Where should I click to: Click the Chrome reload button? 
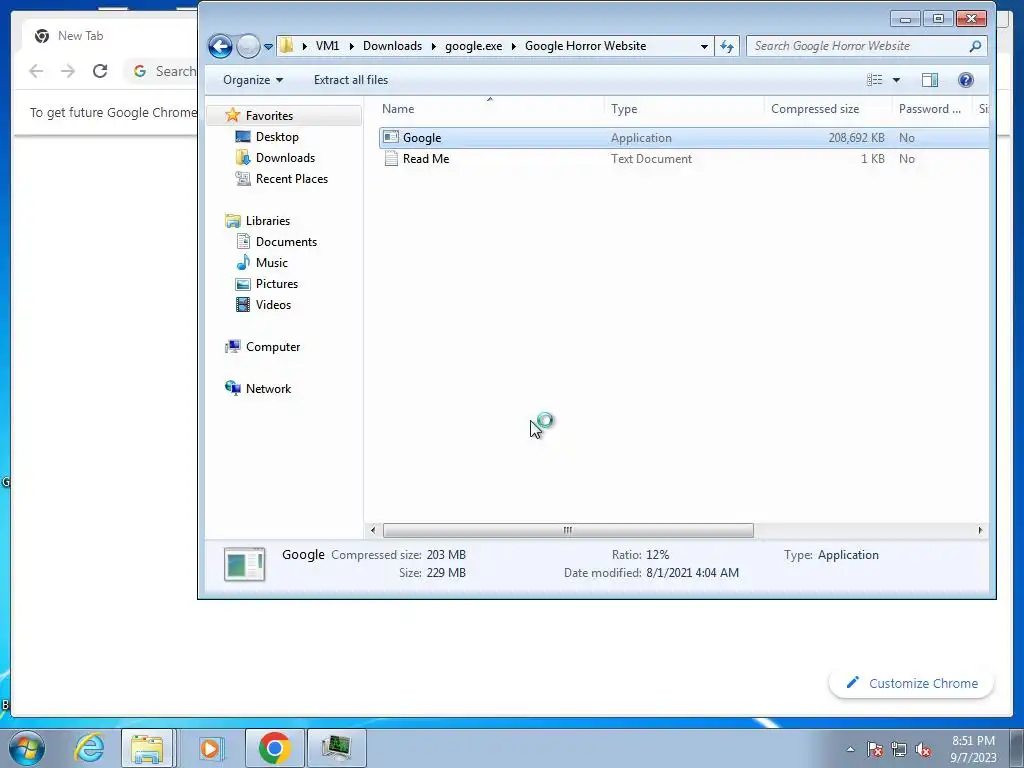99,71
